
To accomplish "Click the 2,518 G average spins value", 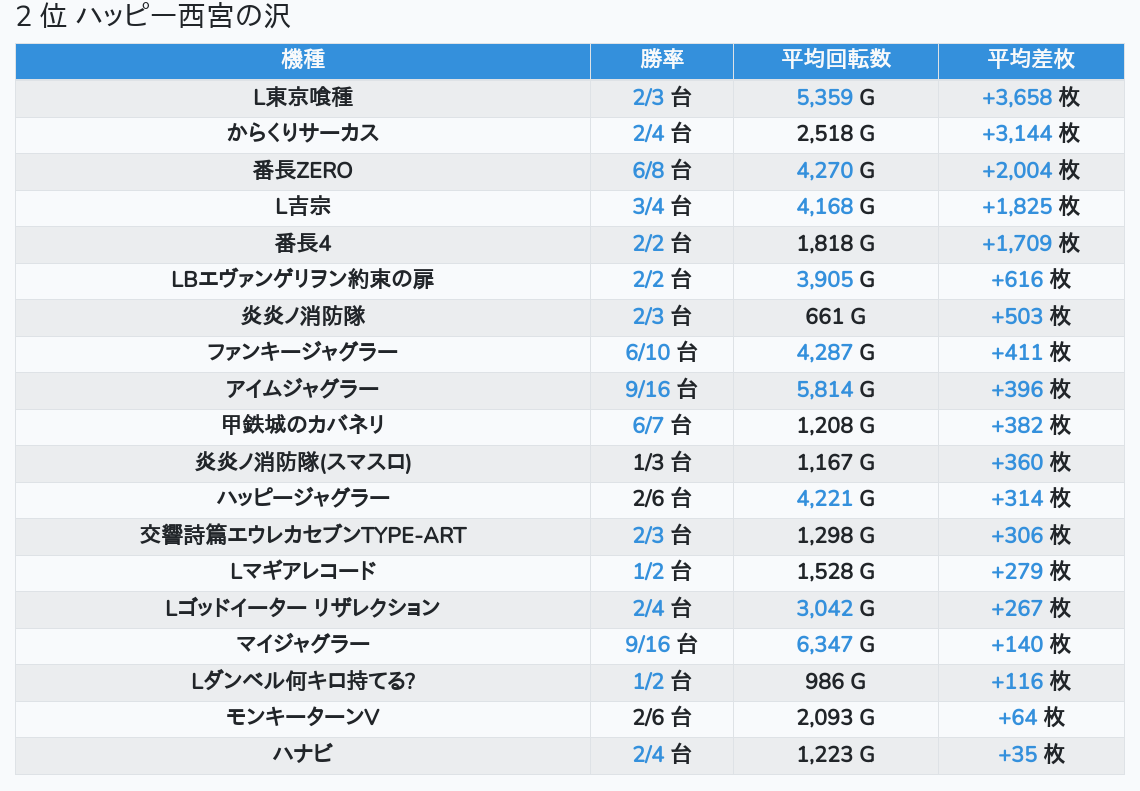I will tap(835, 134).
